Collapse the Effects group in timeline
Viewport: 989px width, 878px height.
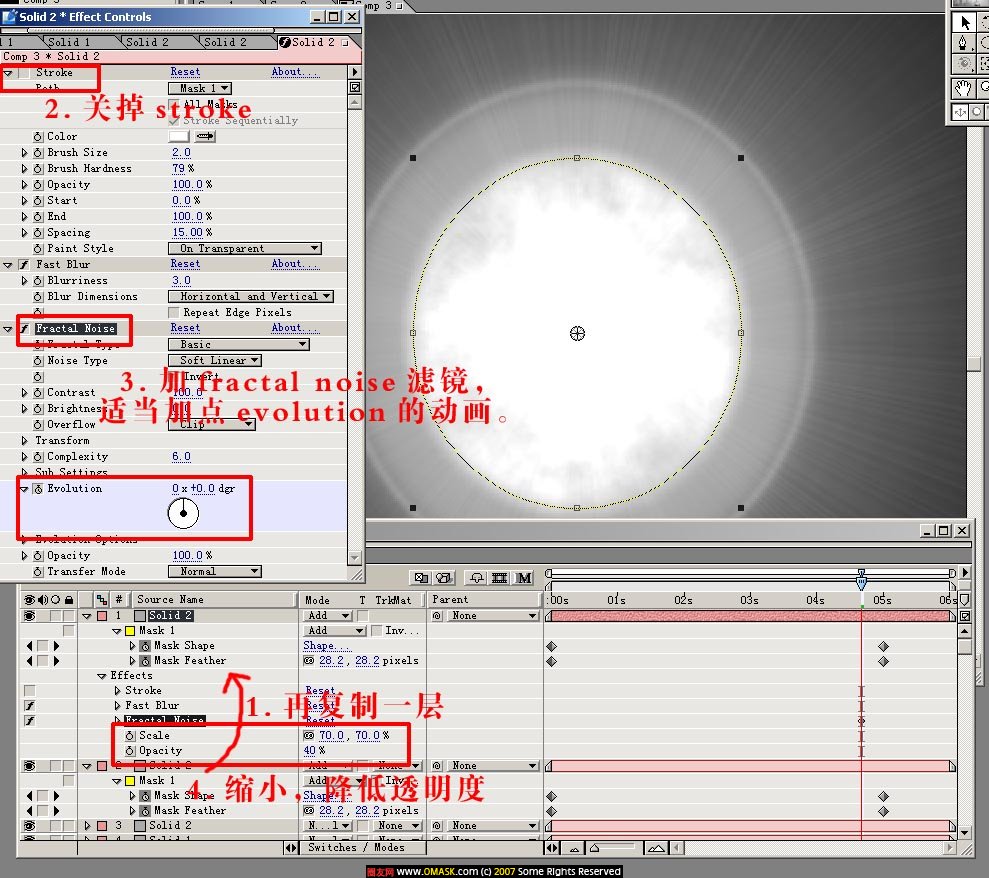point(102,676)
